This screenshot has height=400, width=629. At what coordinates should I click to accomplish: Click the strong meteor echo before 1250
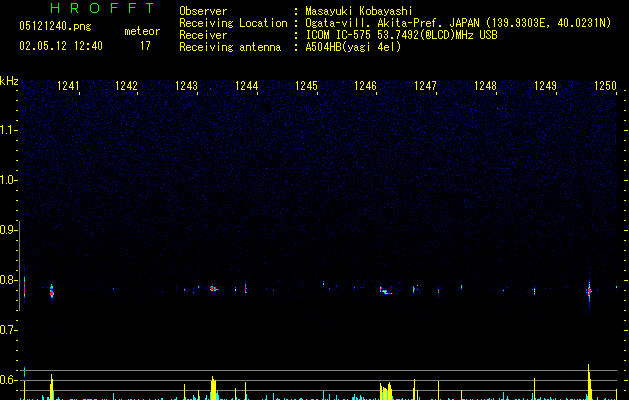click(589, 292)
